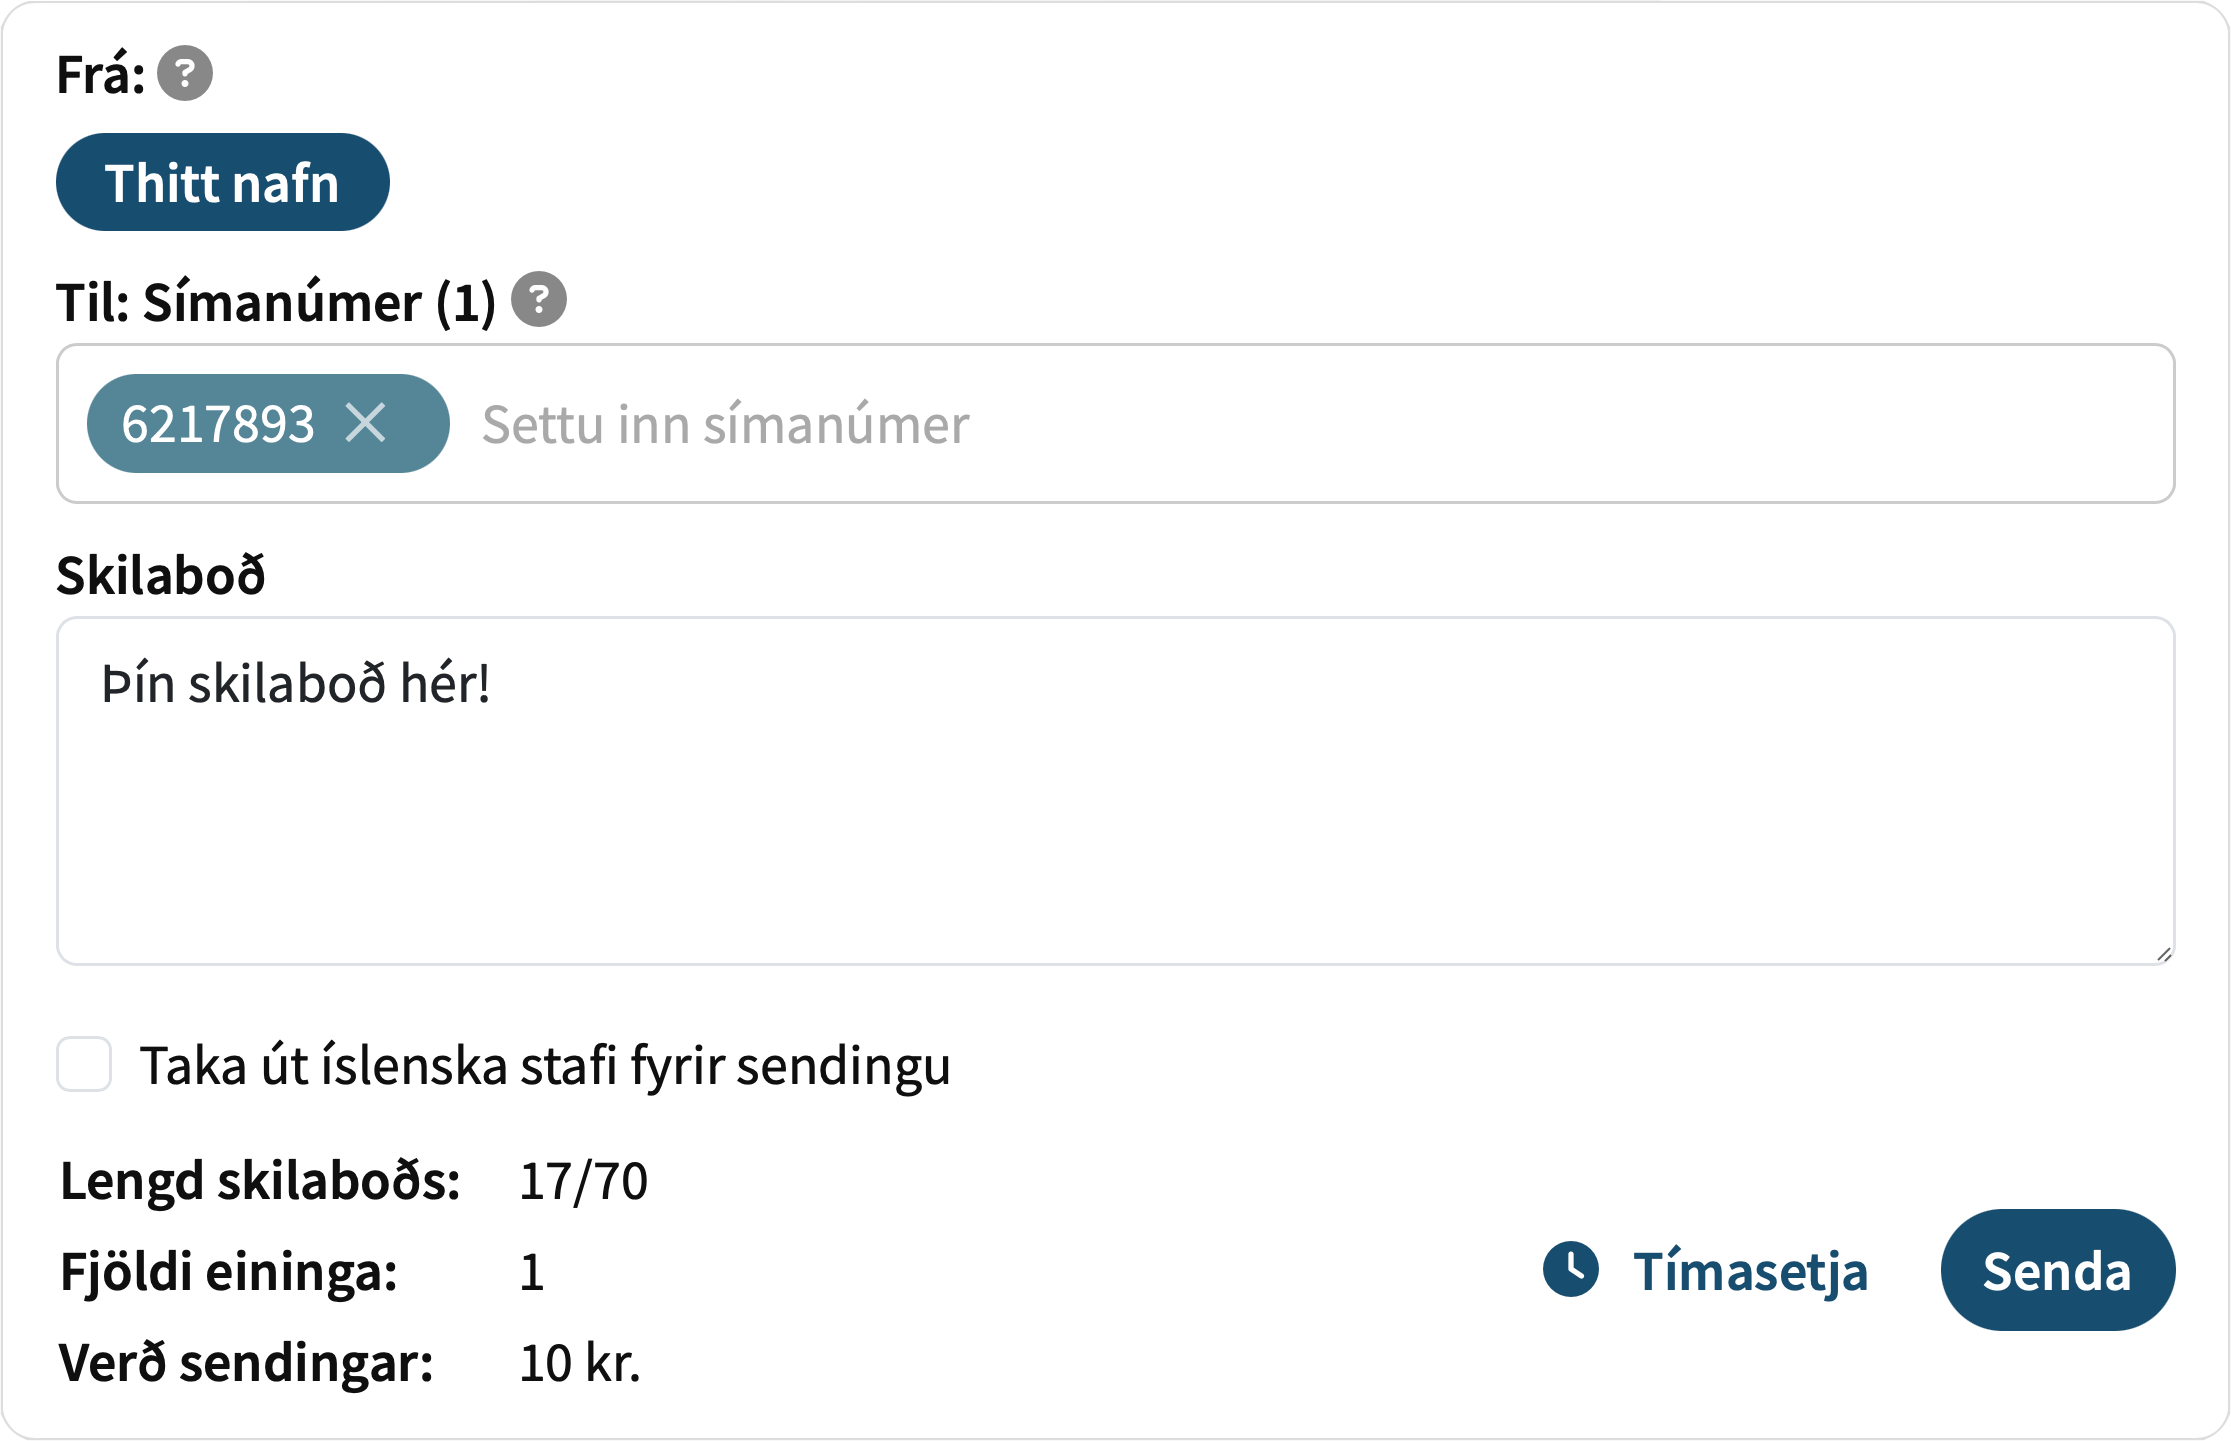Select the Thitt nafn sender button

pos(222,182)
